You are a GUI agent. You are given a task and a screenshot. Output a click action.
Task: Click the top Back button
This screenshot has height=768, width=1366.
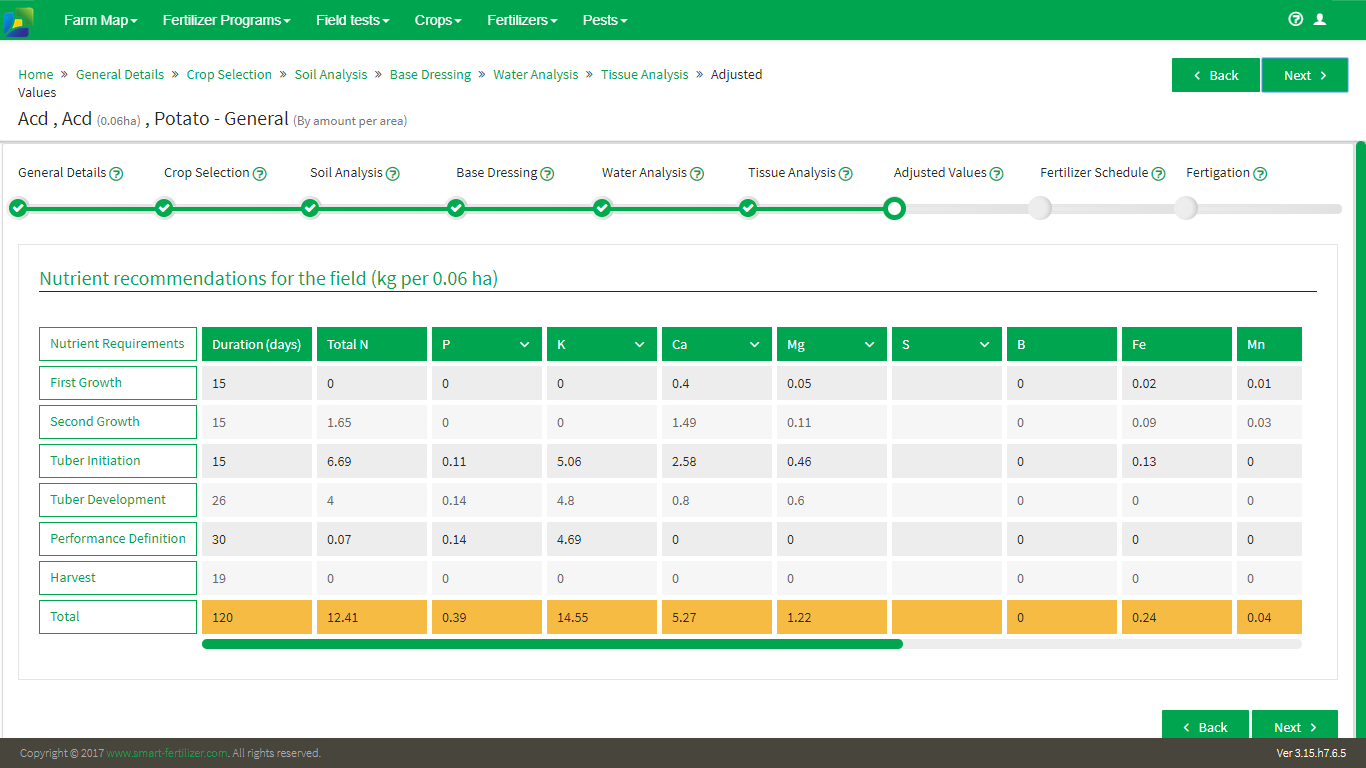point(1216,75)
